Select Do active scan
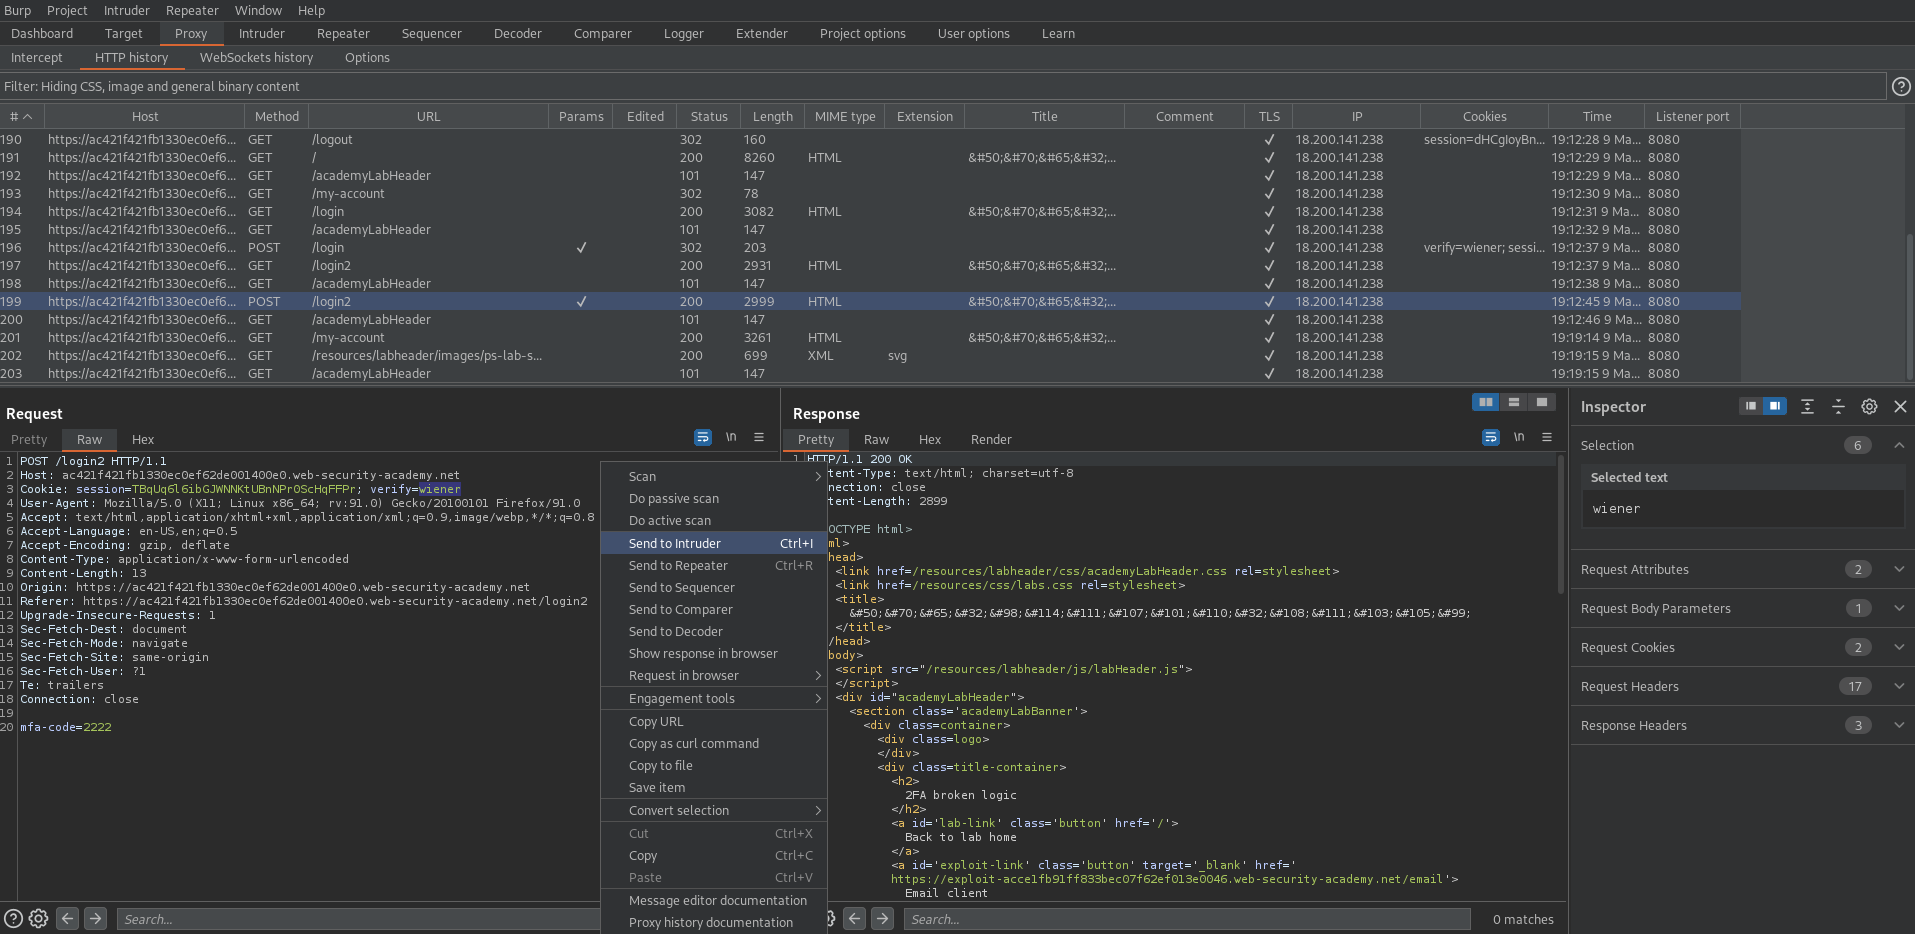 714,520
